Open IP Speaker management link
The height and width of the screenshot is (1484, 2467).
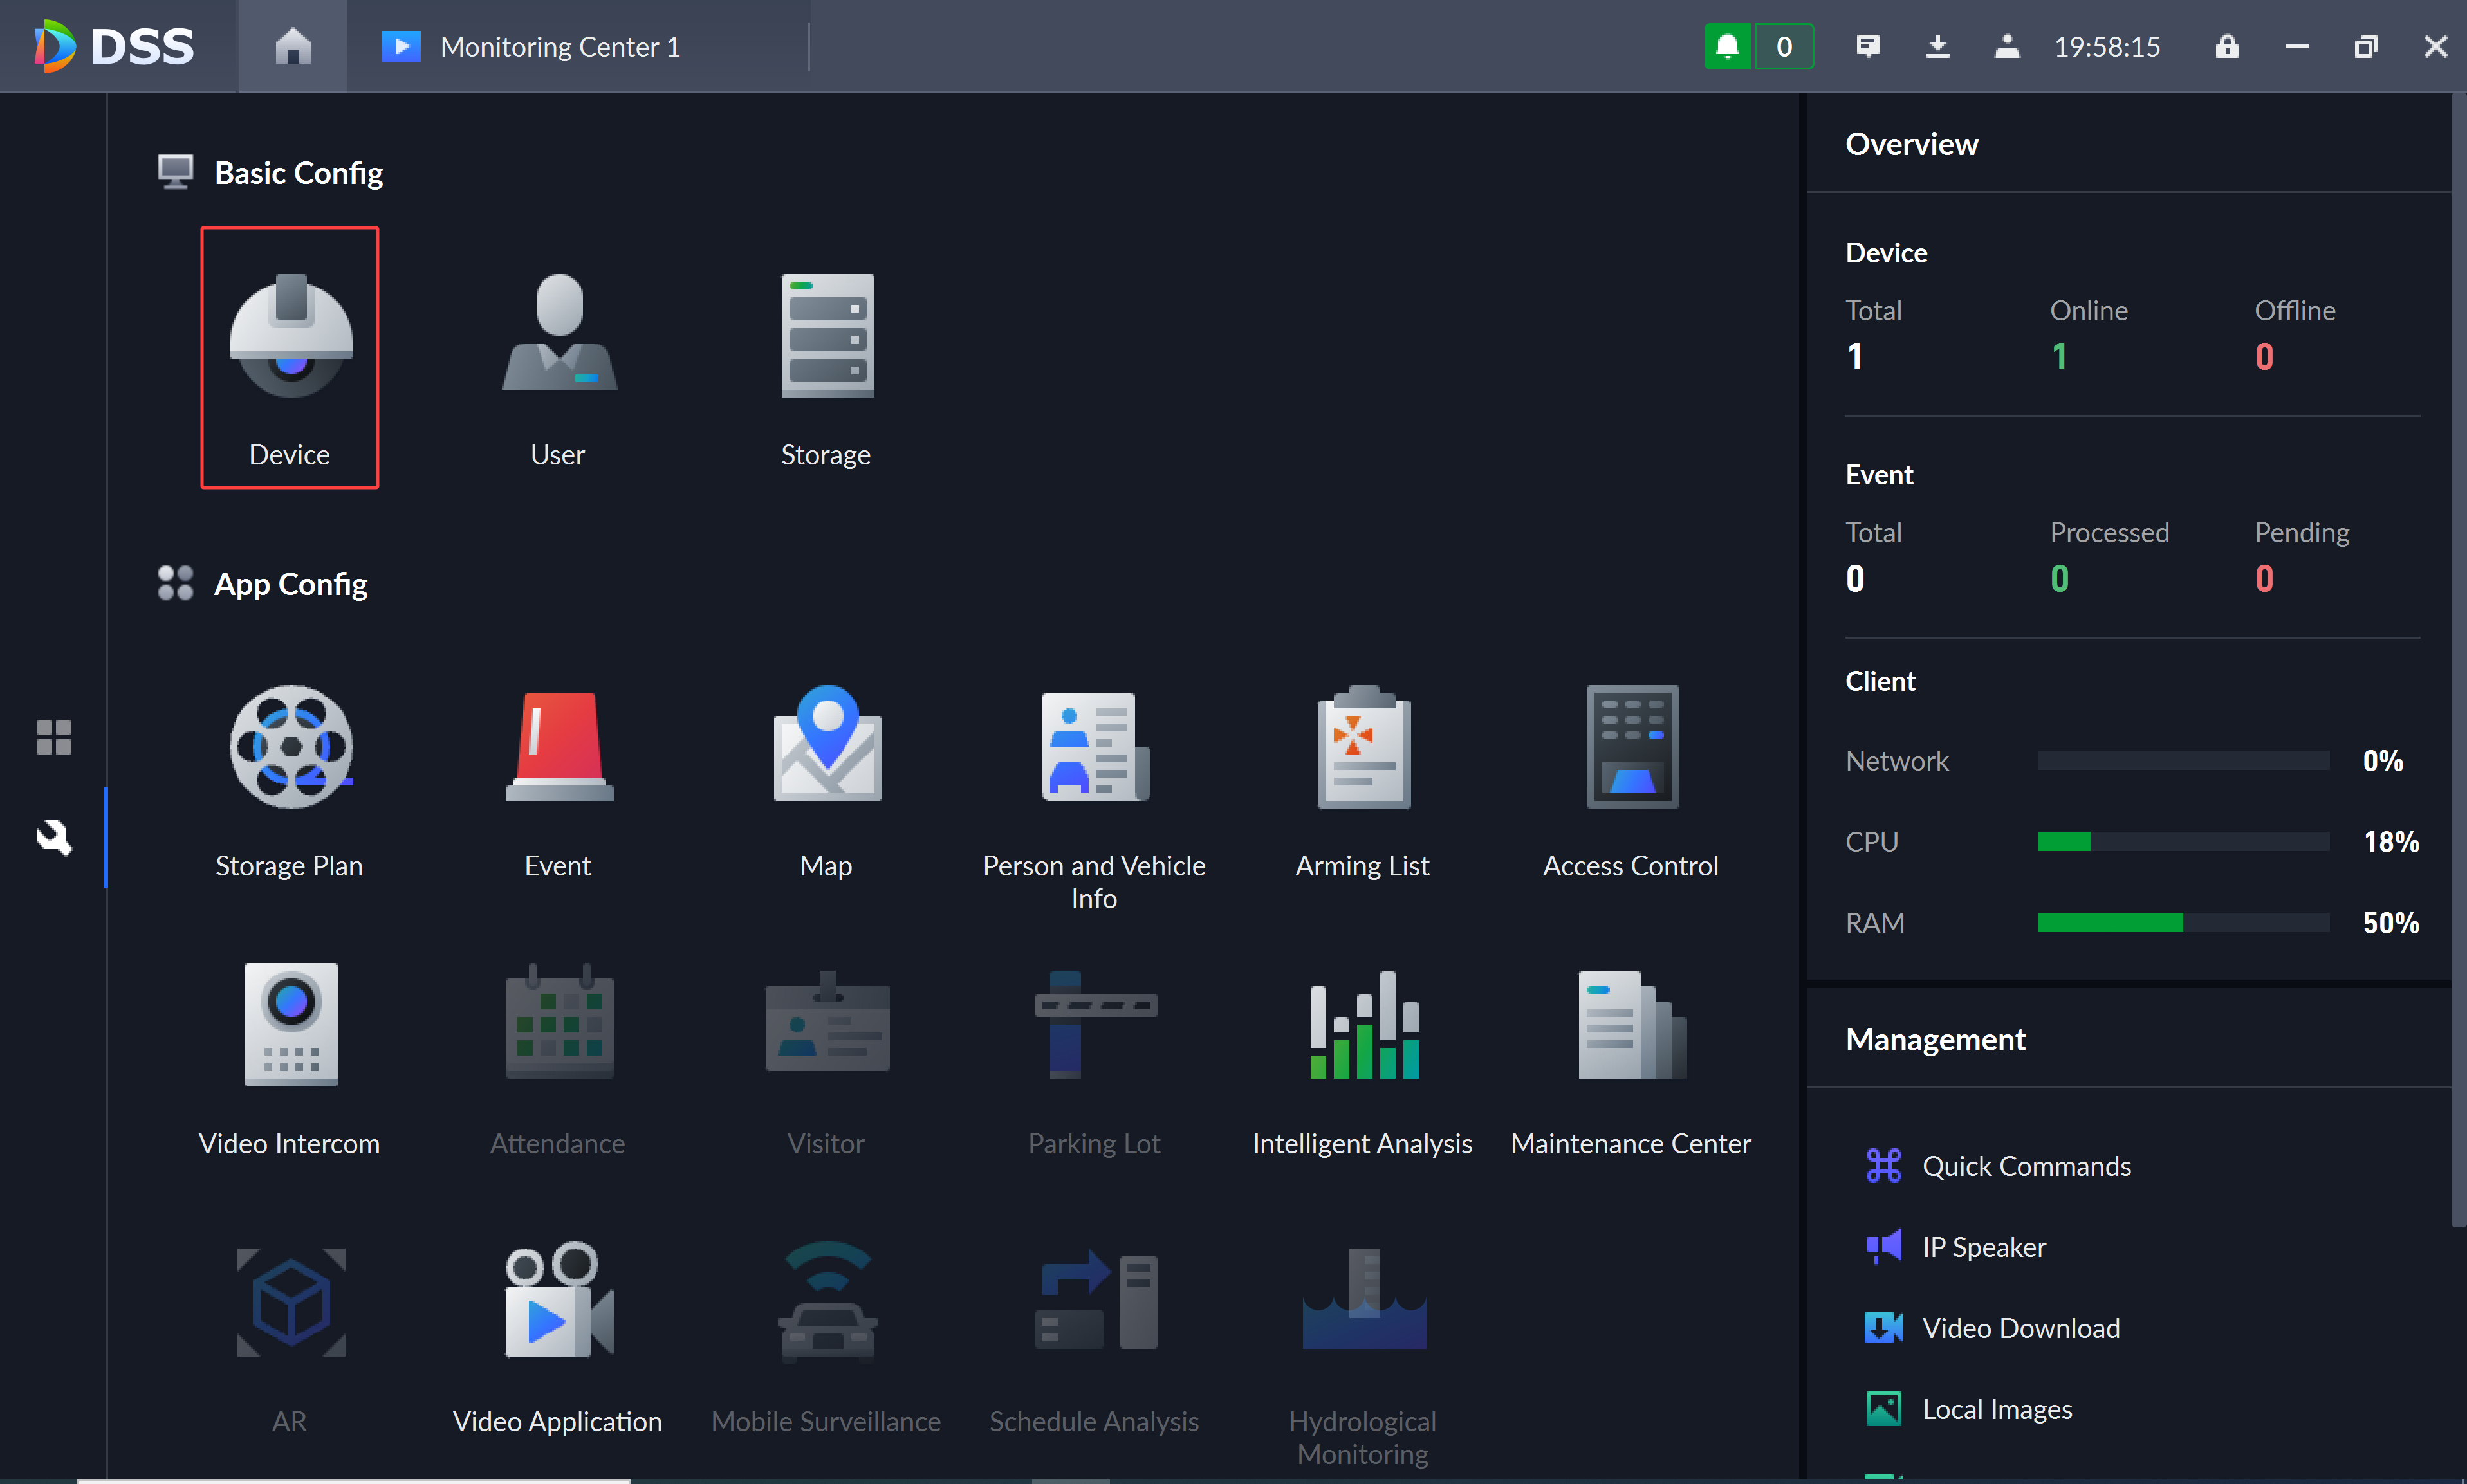tap(1956, 1247)
